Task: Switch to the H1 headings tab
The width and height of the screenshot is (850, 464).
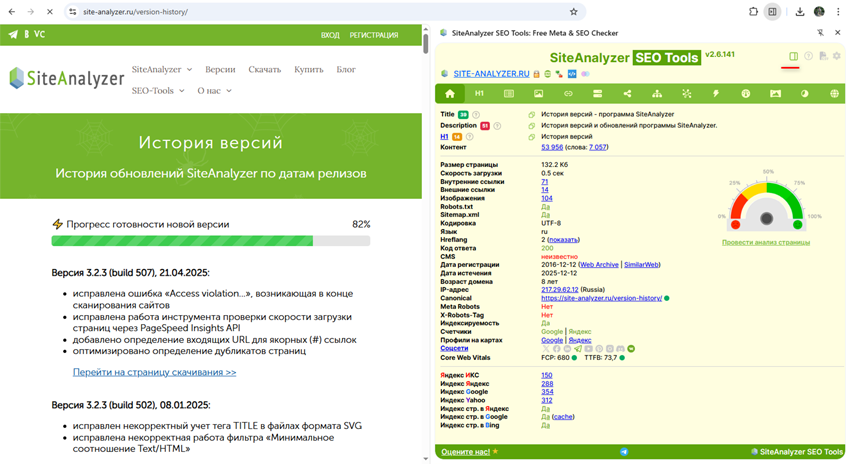Action: [479, 94]
